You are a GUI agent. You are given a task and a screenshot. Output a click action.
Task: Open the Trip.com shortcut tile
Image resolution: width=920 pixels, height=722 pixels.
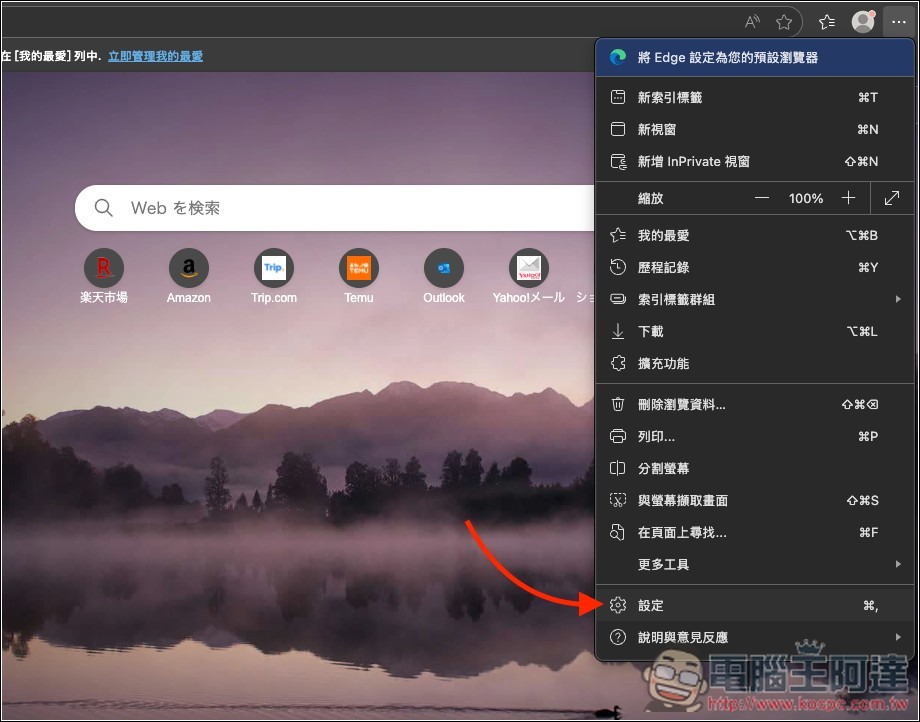(x=274, y=276)
